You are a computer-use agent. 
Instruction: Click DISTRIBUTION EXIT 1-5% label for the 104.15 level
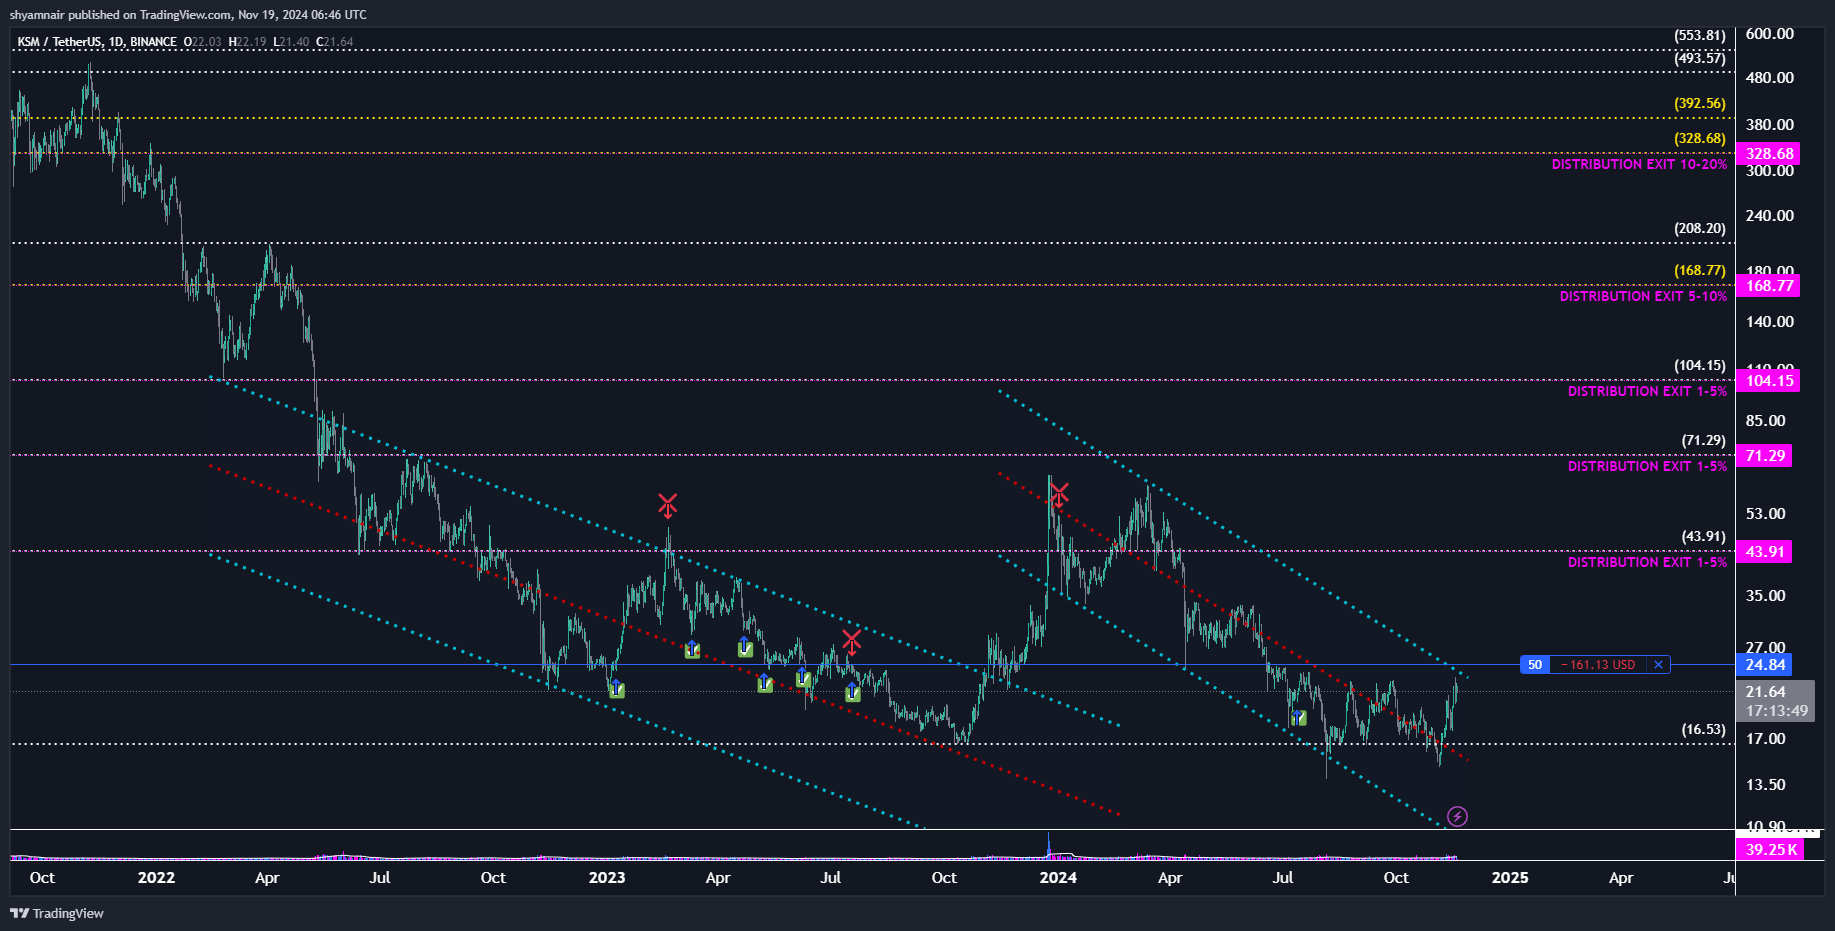pyautogui.click(x=1647, y=392)
